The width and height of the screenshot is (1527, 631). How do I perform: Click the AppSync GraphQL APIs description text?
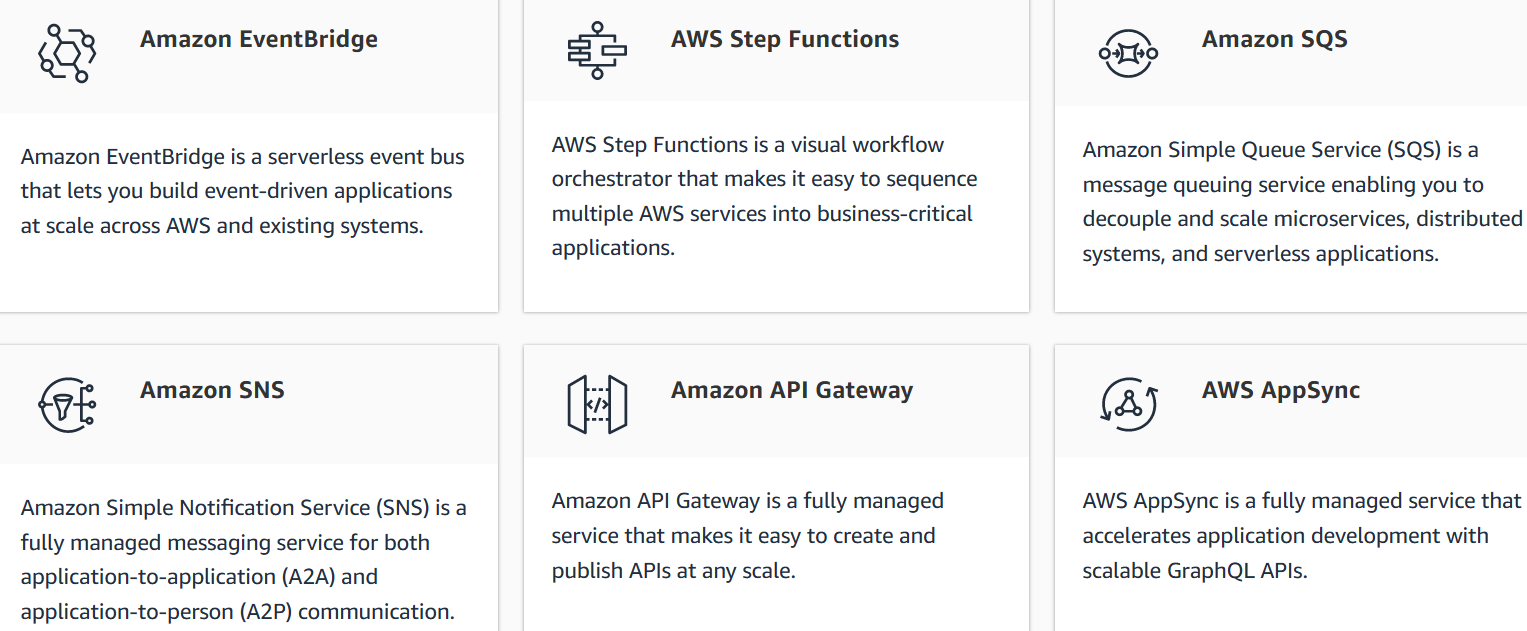tap(1300, 536)
